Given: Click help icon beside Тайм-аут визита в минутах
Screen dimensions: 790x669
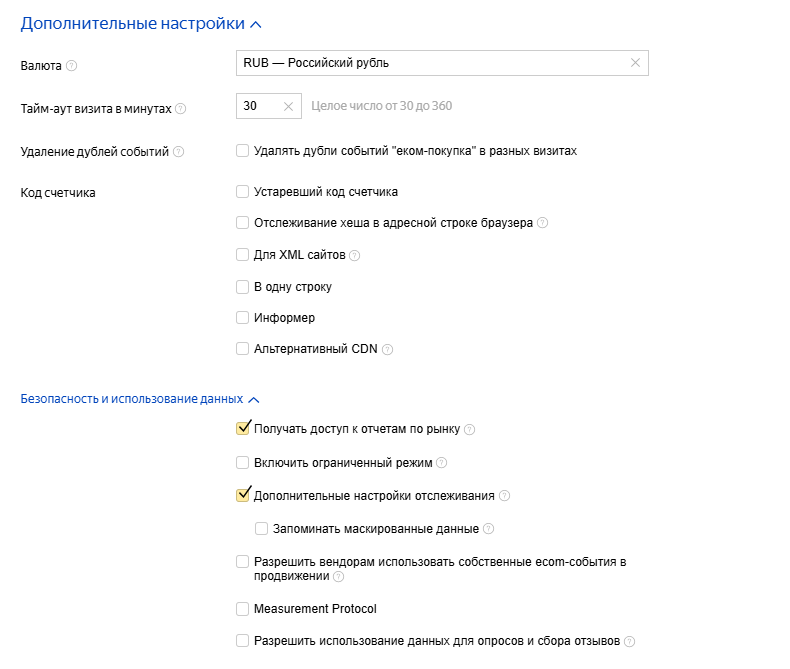Looking at the screenshot, I should (x=181, y=109).
